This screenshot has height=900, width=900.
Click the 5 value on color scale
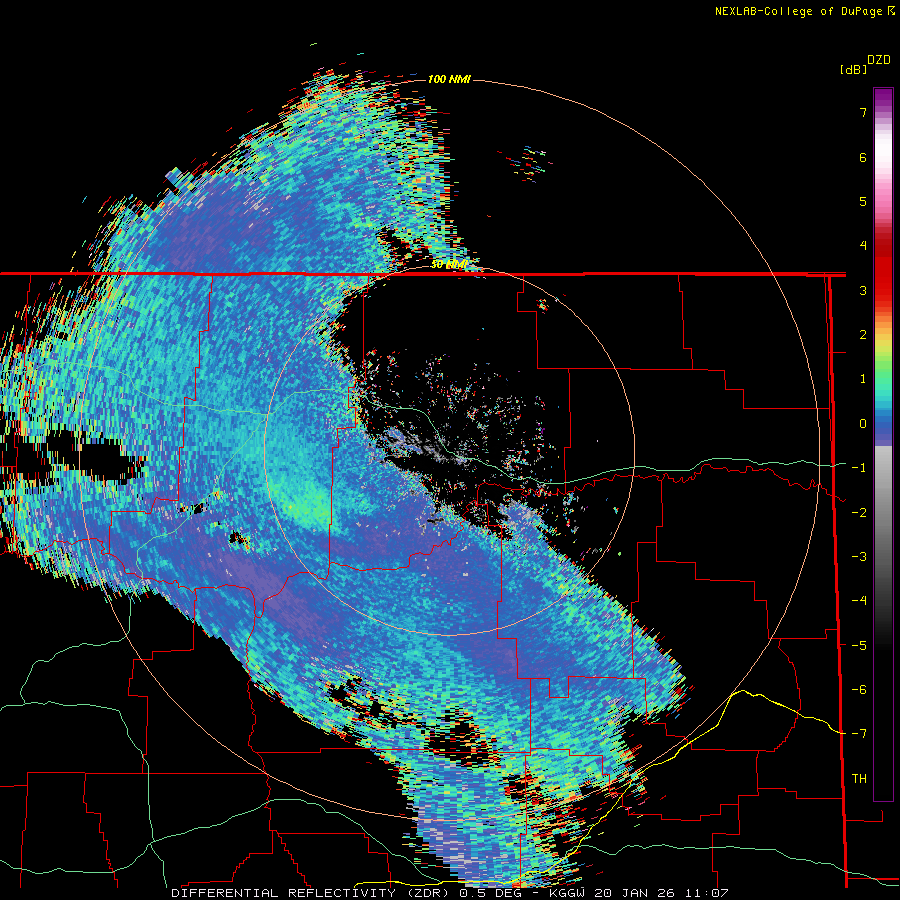[x=863, y=201]
